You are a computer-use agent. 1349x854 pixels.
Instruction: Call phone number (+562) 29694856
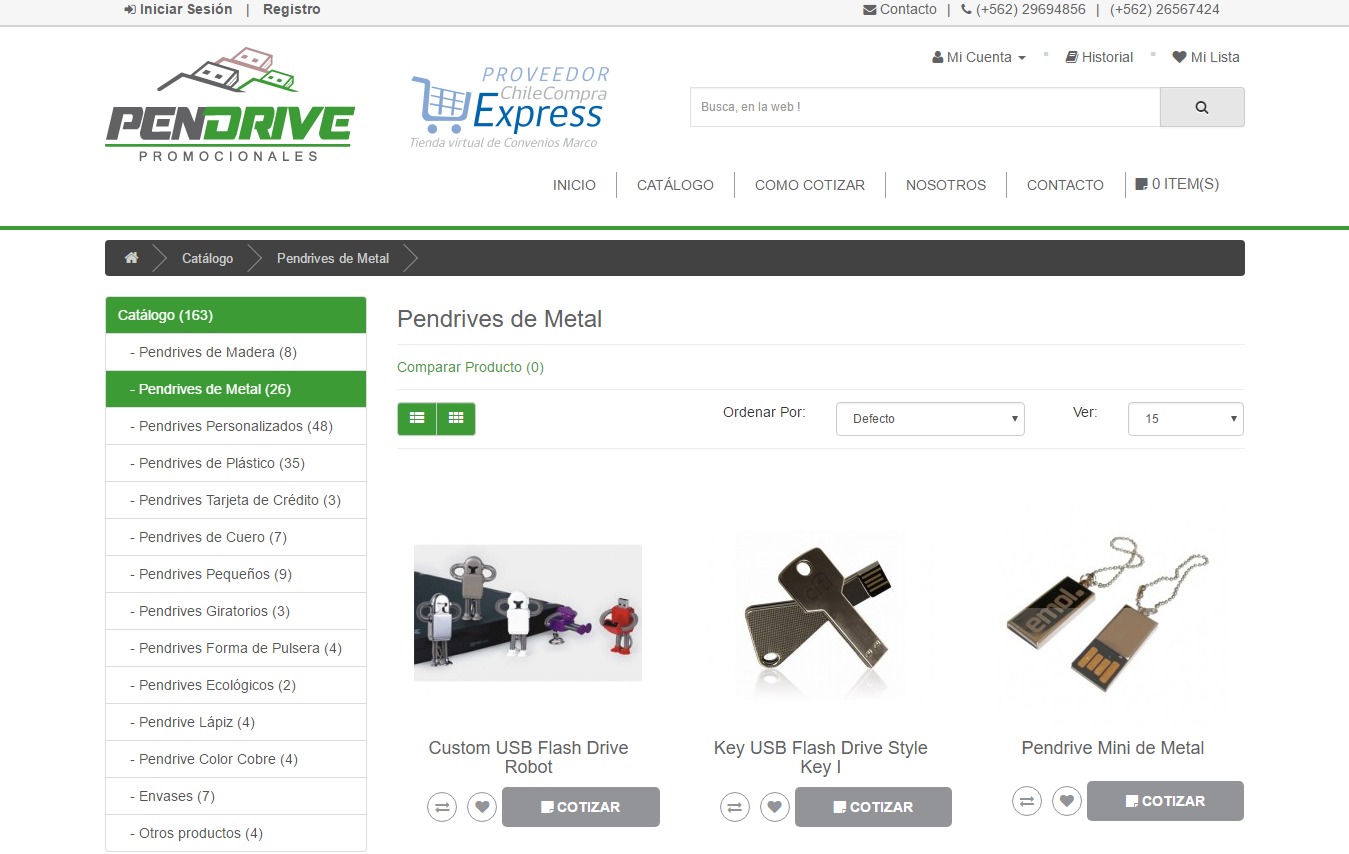(x=1023, y=9)
